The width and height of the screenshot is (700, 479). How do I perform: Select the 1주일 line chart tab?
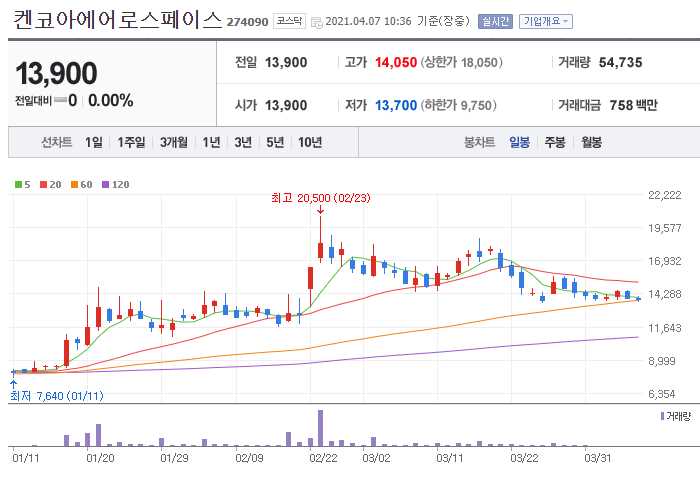click(x=131, y=142)
